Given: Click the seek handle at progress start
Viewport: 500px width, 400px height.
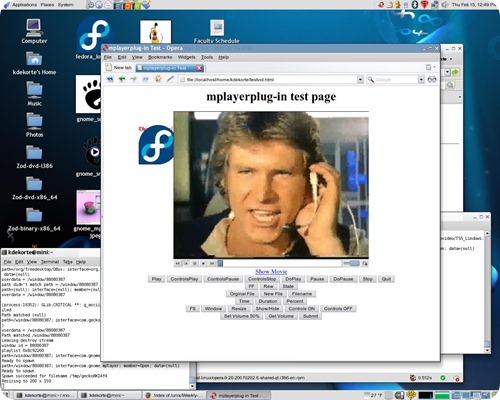Looking at the screenshot, I should (220, 263).
